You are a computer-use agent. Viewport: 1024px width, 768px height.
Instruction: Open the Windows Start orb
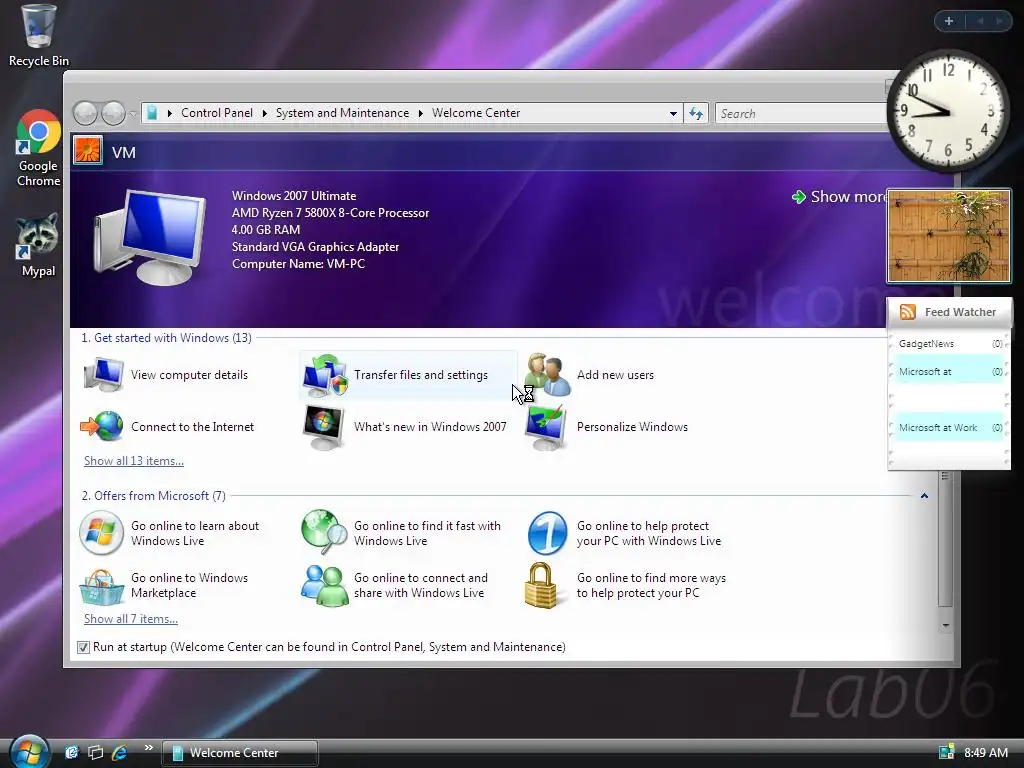coord(29,751)
